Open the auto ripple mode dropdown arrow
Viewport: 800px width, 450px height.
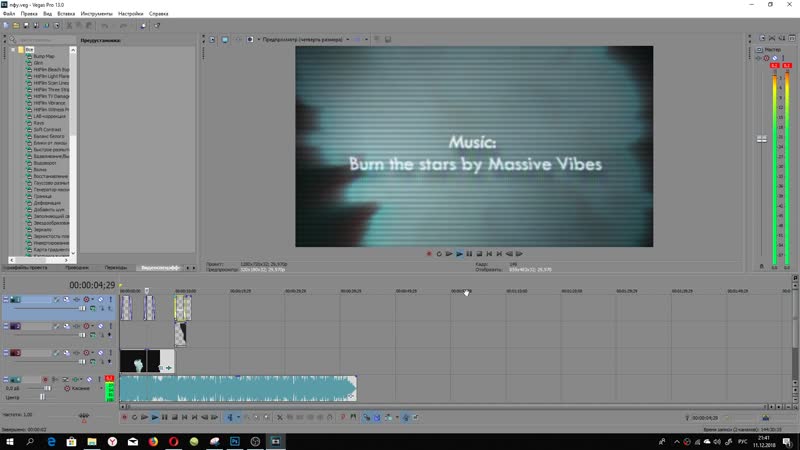click(x=397, y=417)
